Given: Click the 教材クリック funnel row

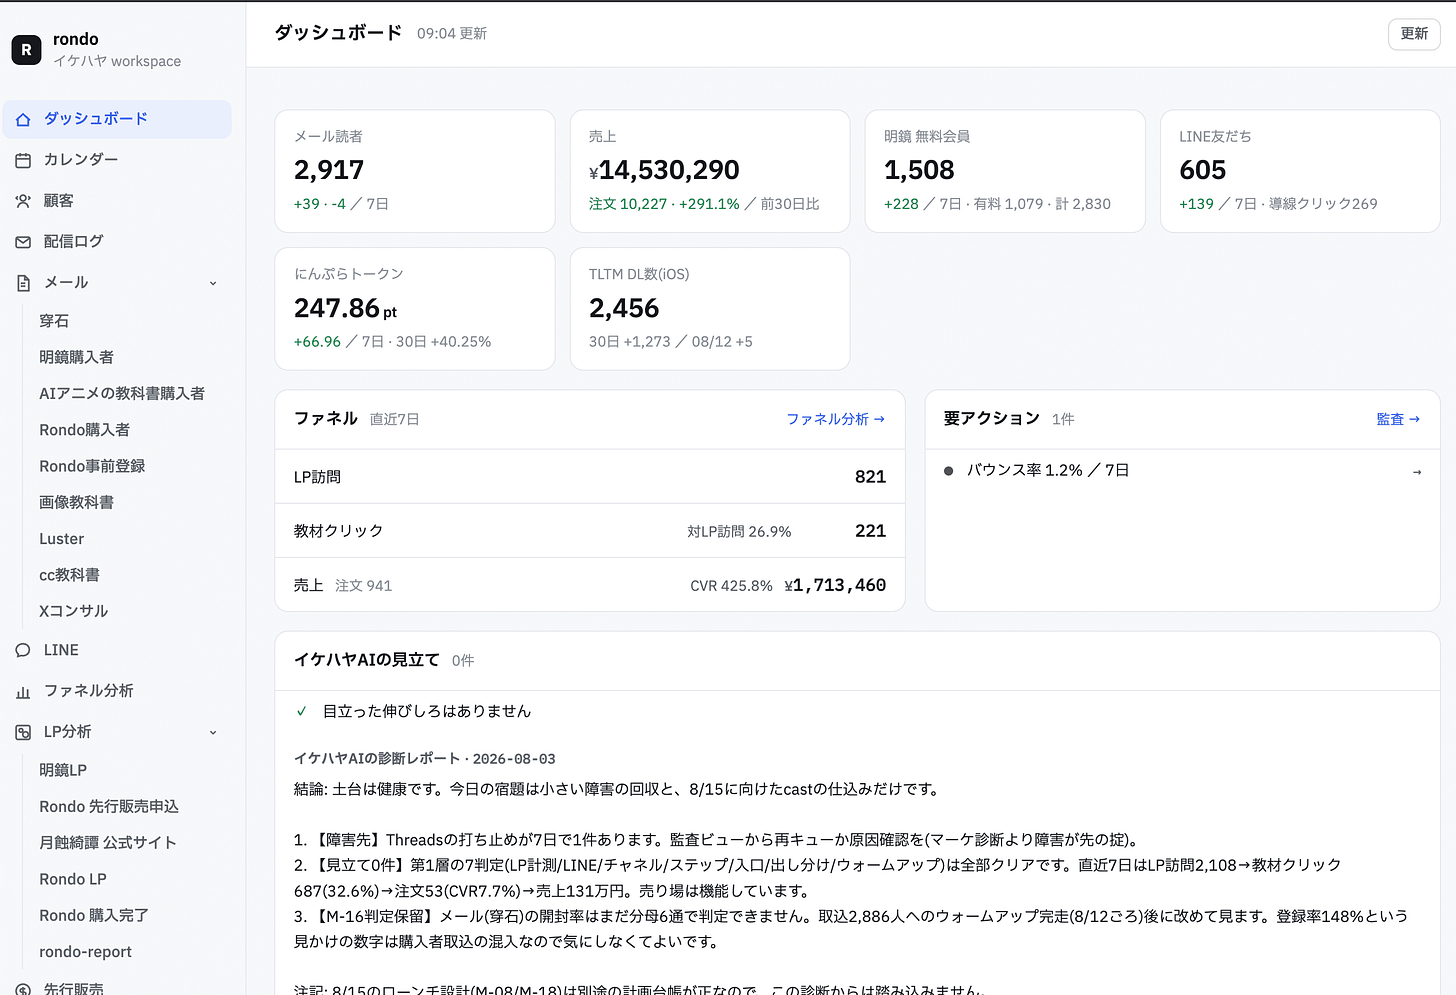Looking at the screenshot, I should (590, 531).
